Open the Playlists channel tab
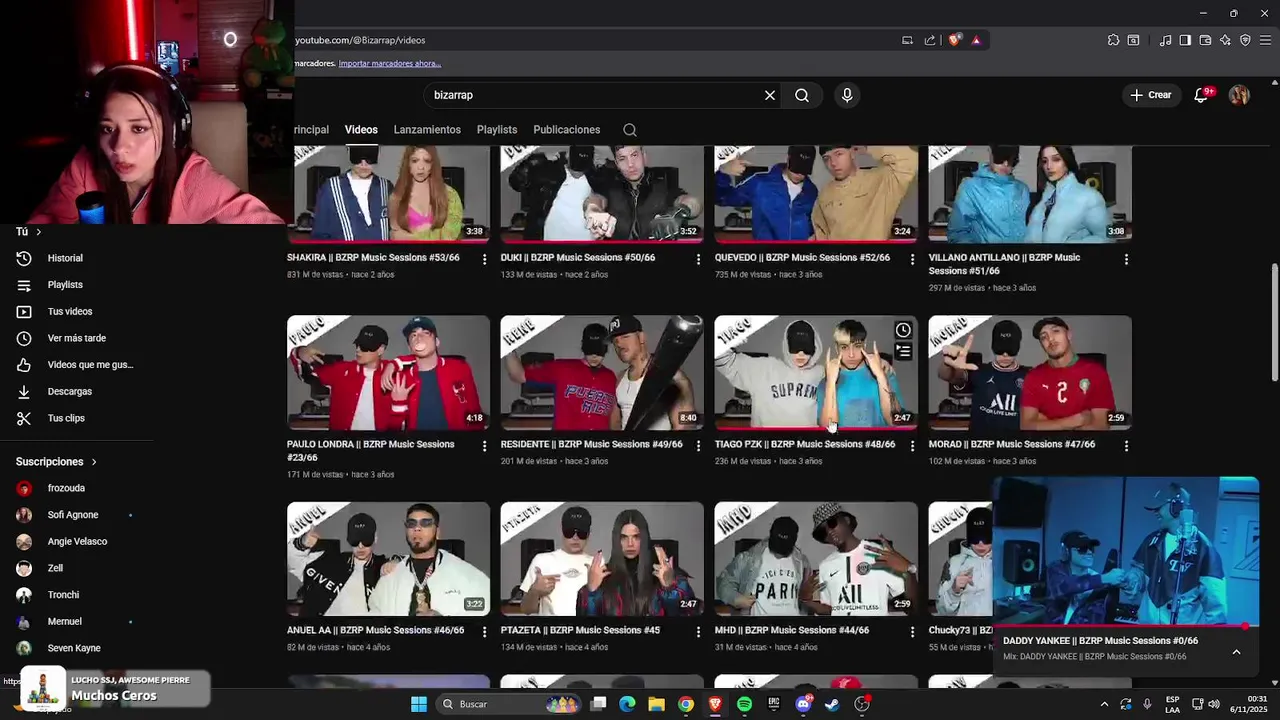Screen dimensions: 1280x720 pos(497,130)
